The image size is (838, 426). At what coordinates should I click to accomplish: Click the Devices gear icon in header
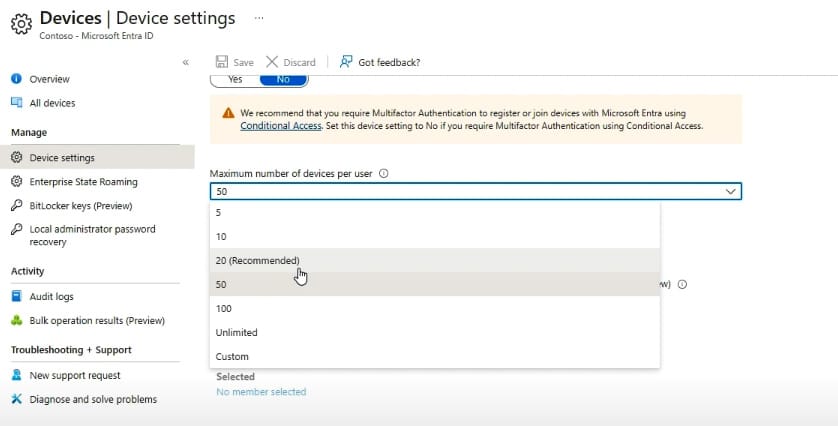click(21, 24)
